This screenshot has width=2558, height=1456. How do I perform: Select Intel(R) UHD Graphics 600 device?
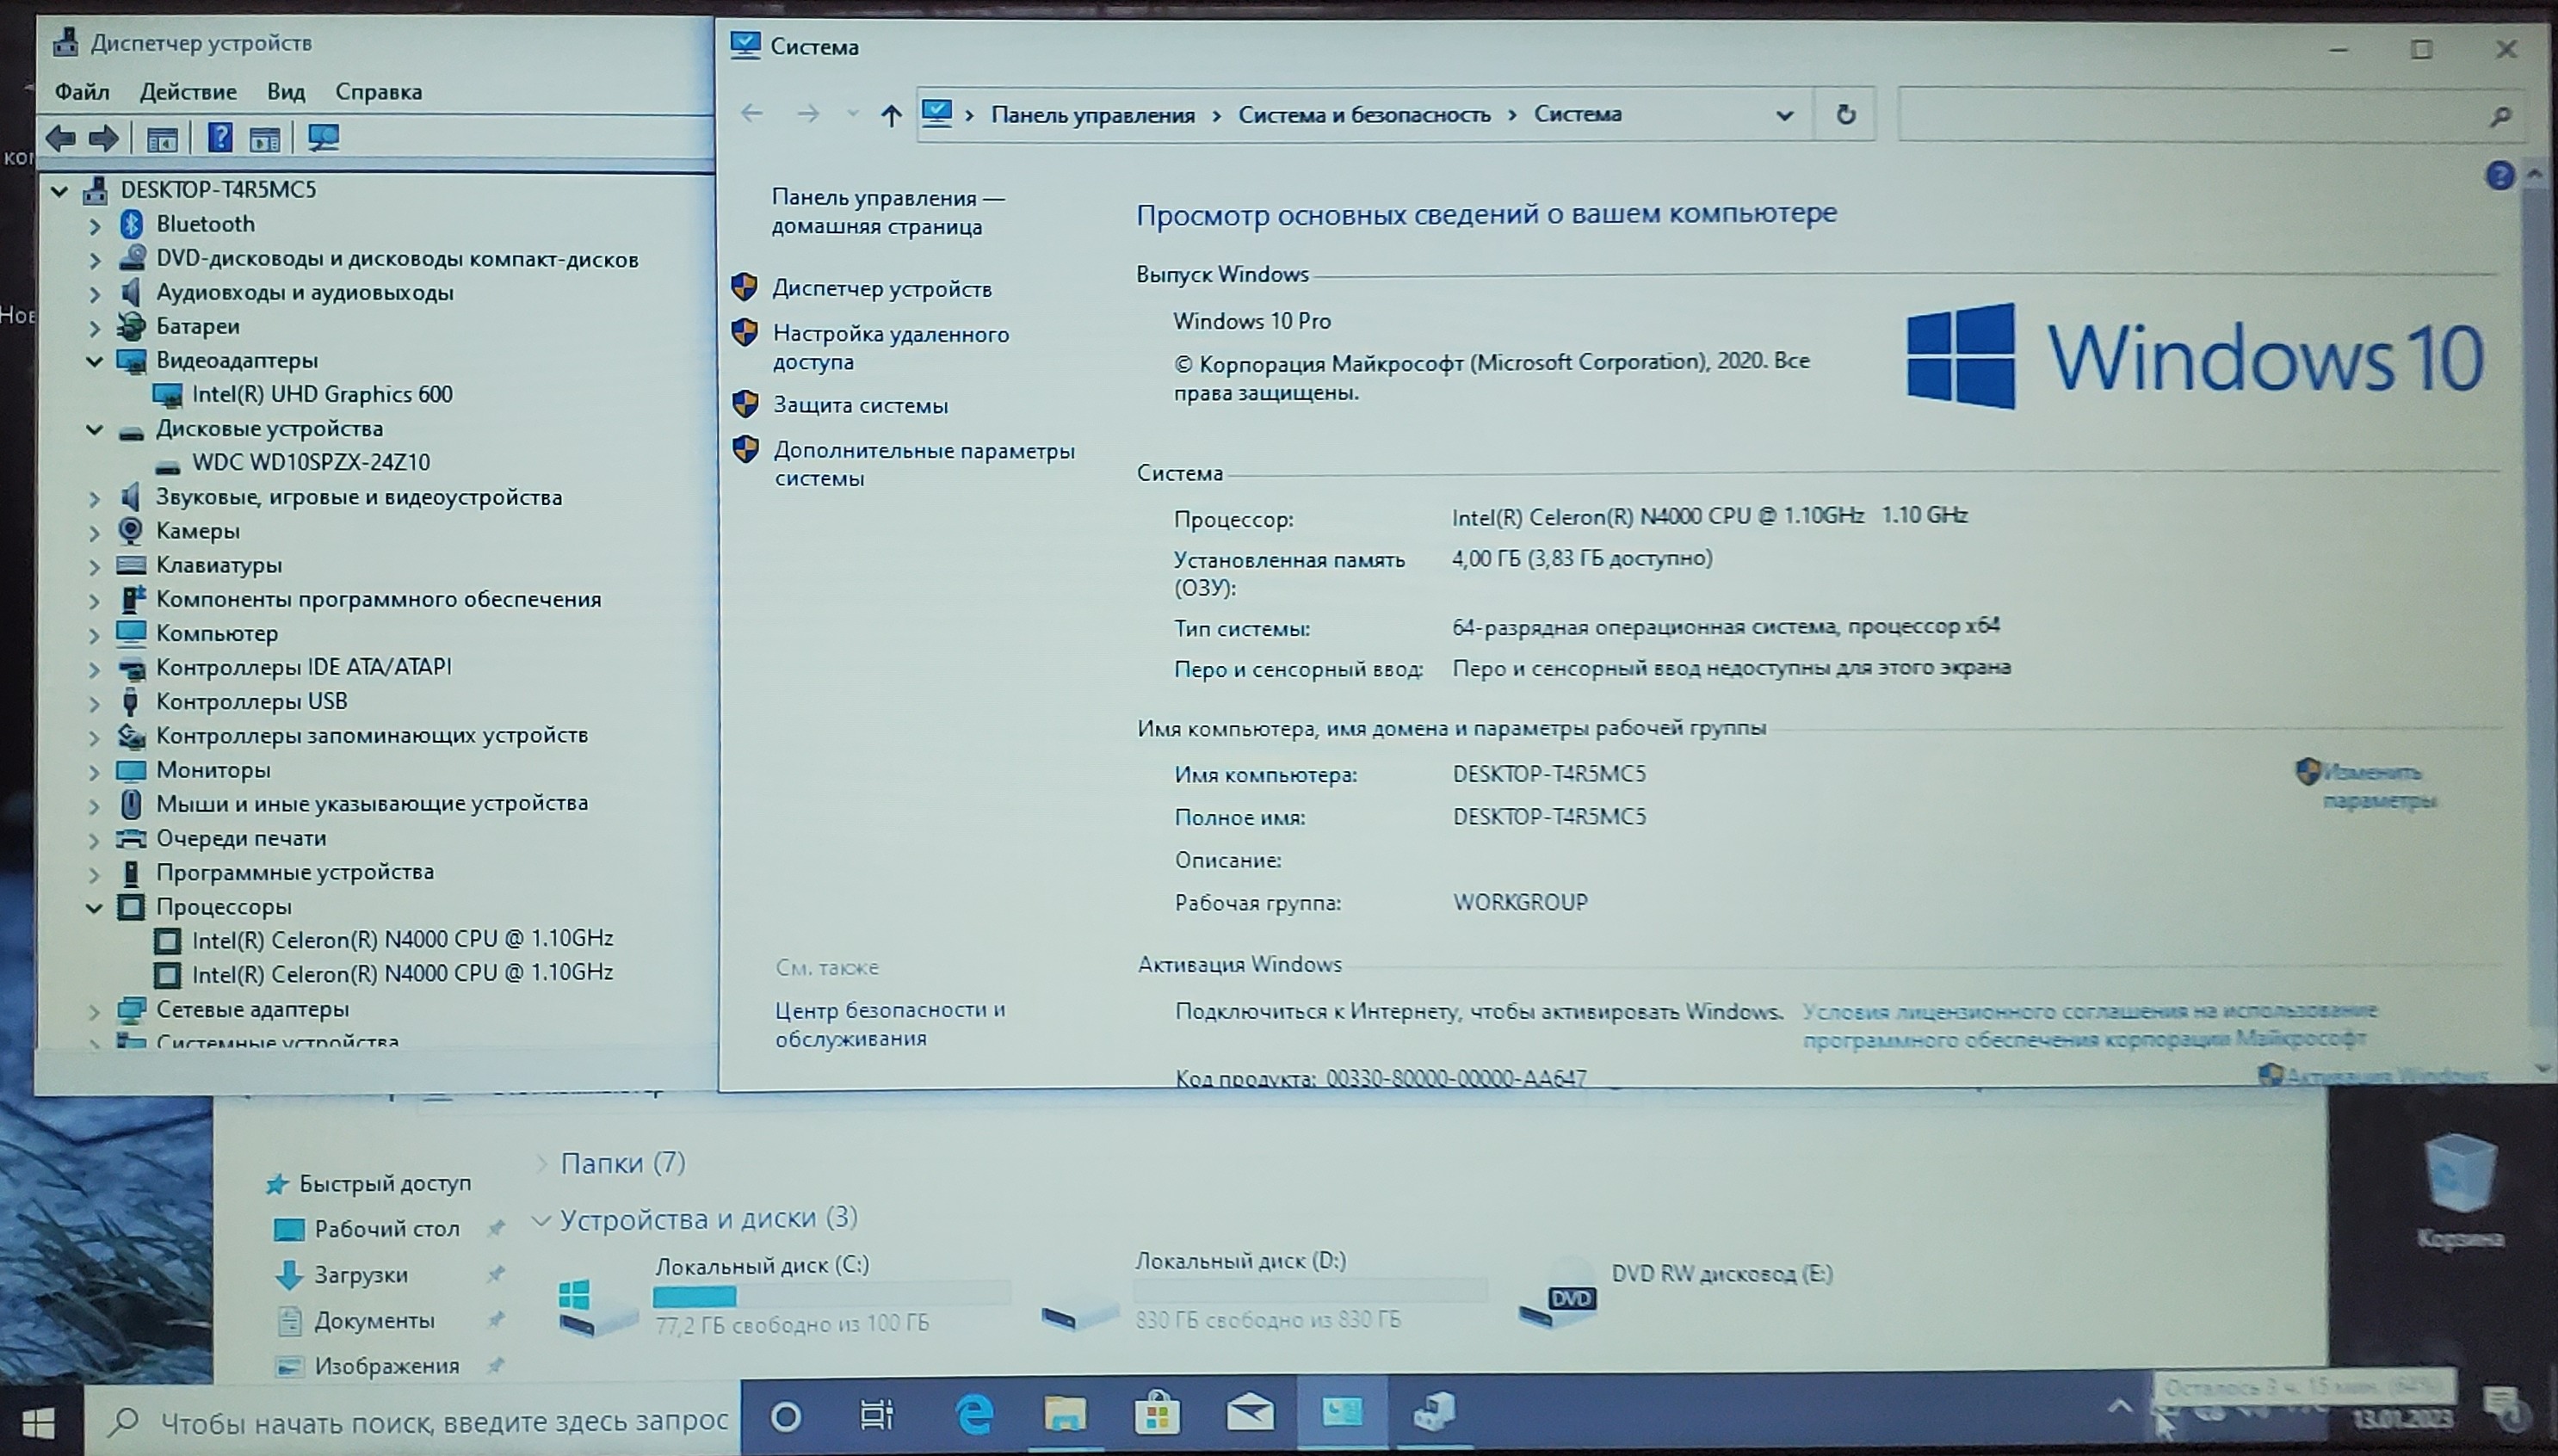pyautogui.click(x=322, y=395)
